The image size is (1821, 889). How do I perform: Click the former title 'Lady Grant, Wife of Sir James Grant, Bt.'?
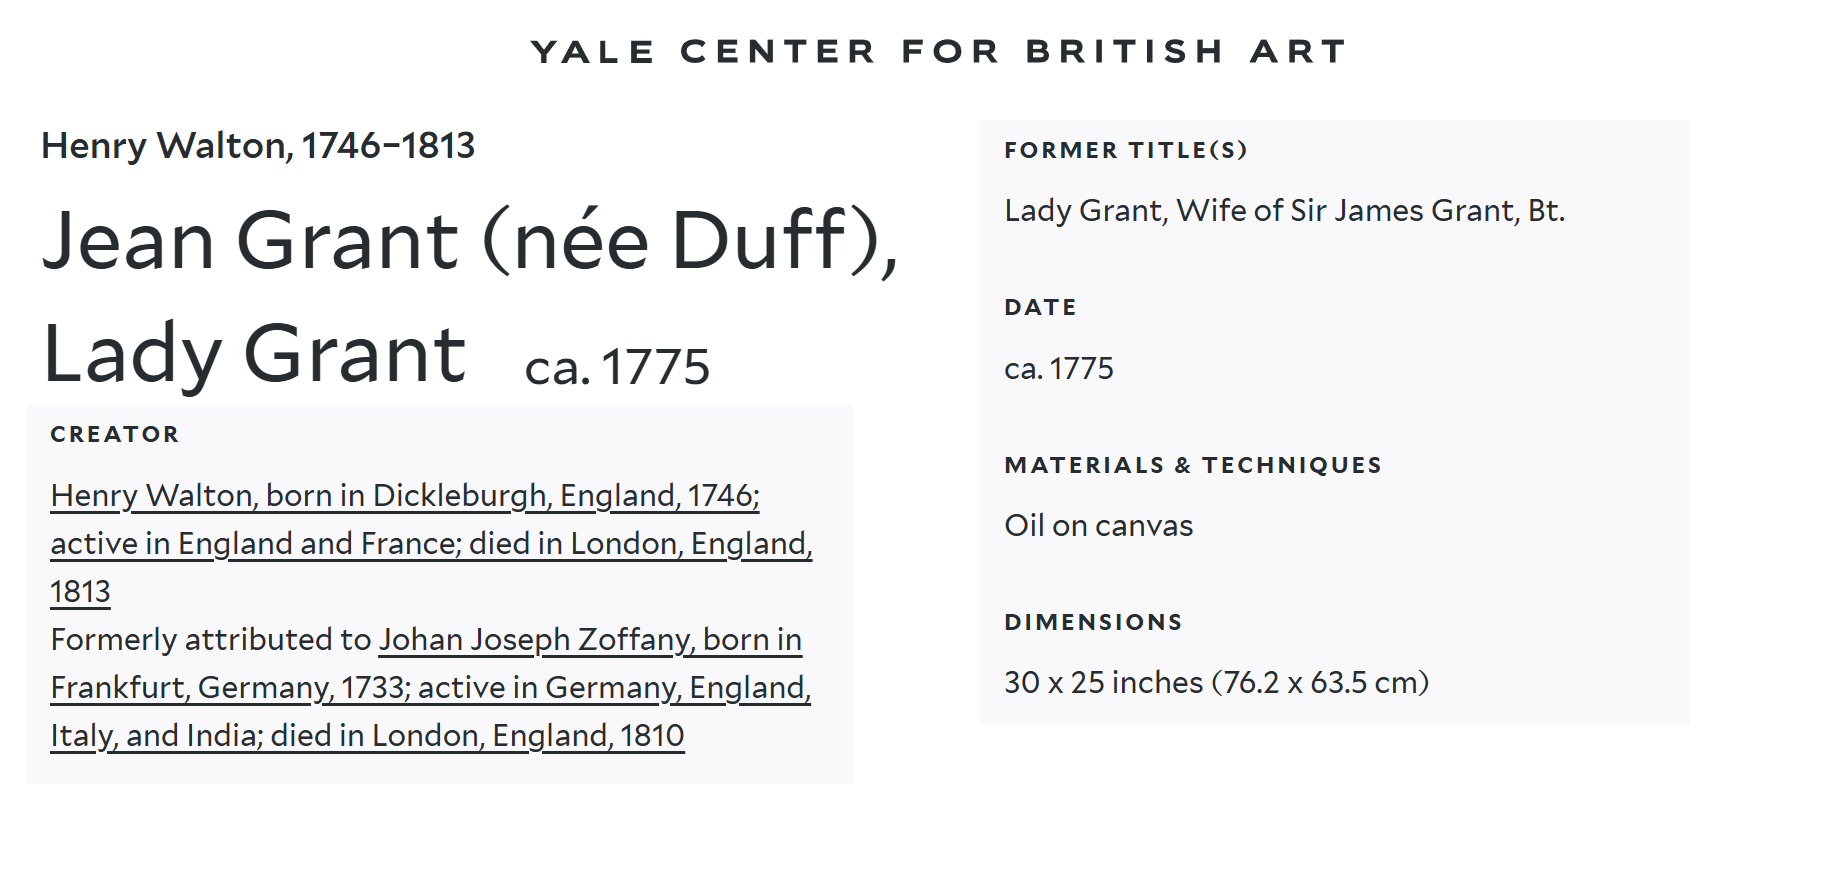click(x=1284, y=210)
